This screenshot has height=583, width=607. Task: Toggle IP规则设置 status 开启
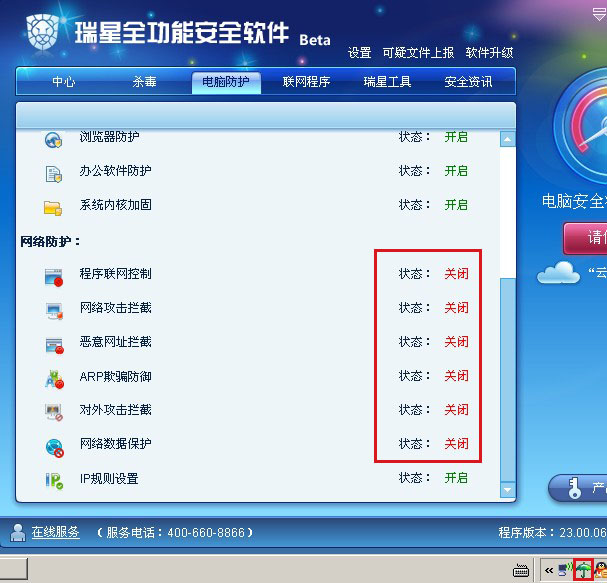pyautogui.click(x=456, y=478)
